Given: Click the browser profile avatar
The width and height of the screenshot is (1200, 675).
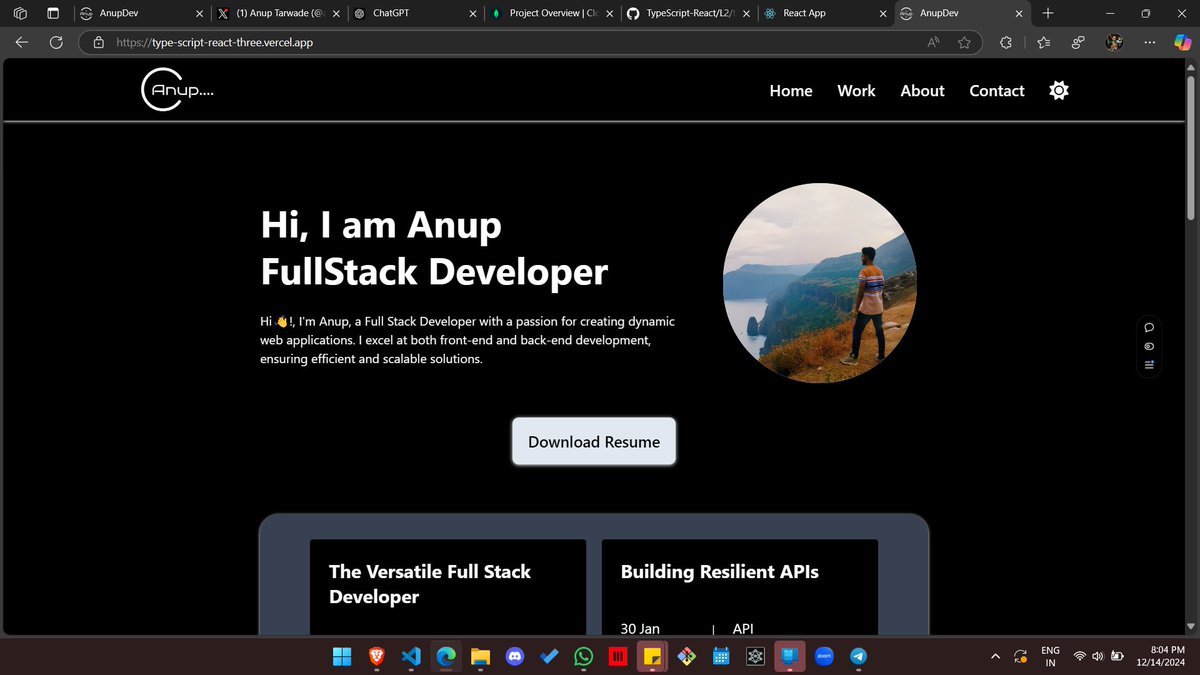Looking at the screenshot, I should click(x=1113, y=43).
